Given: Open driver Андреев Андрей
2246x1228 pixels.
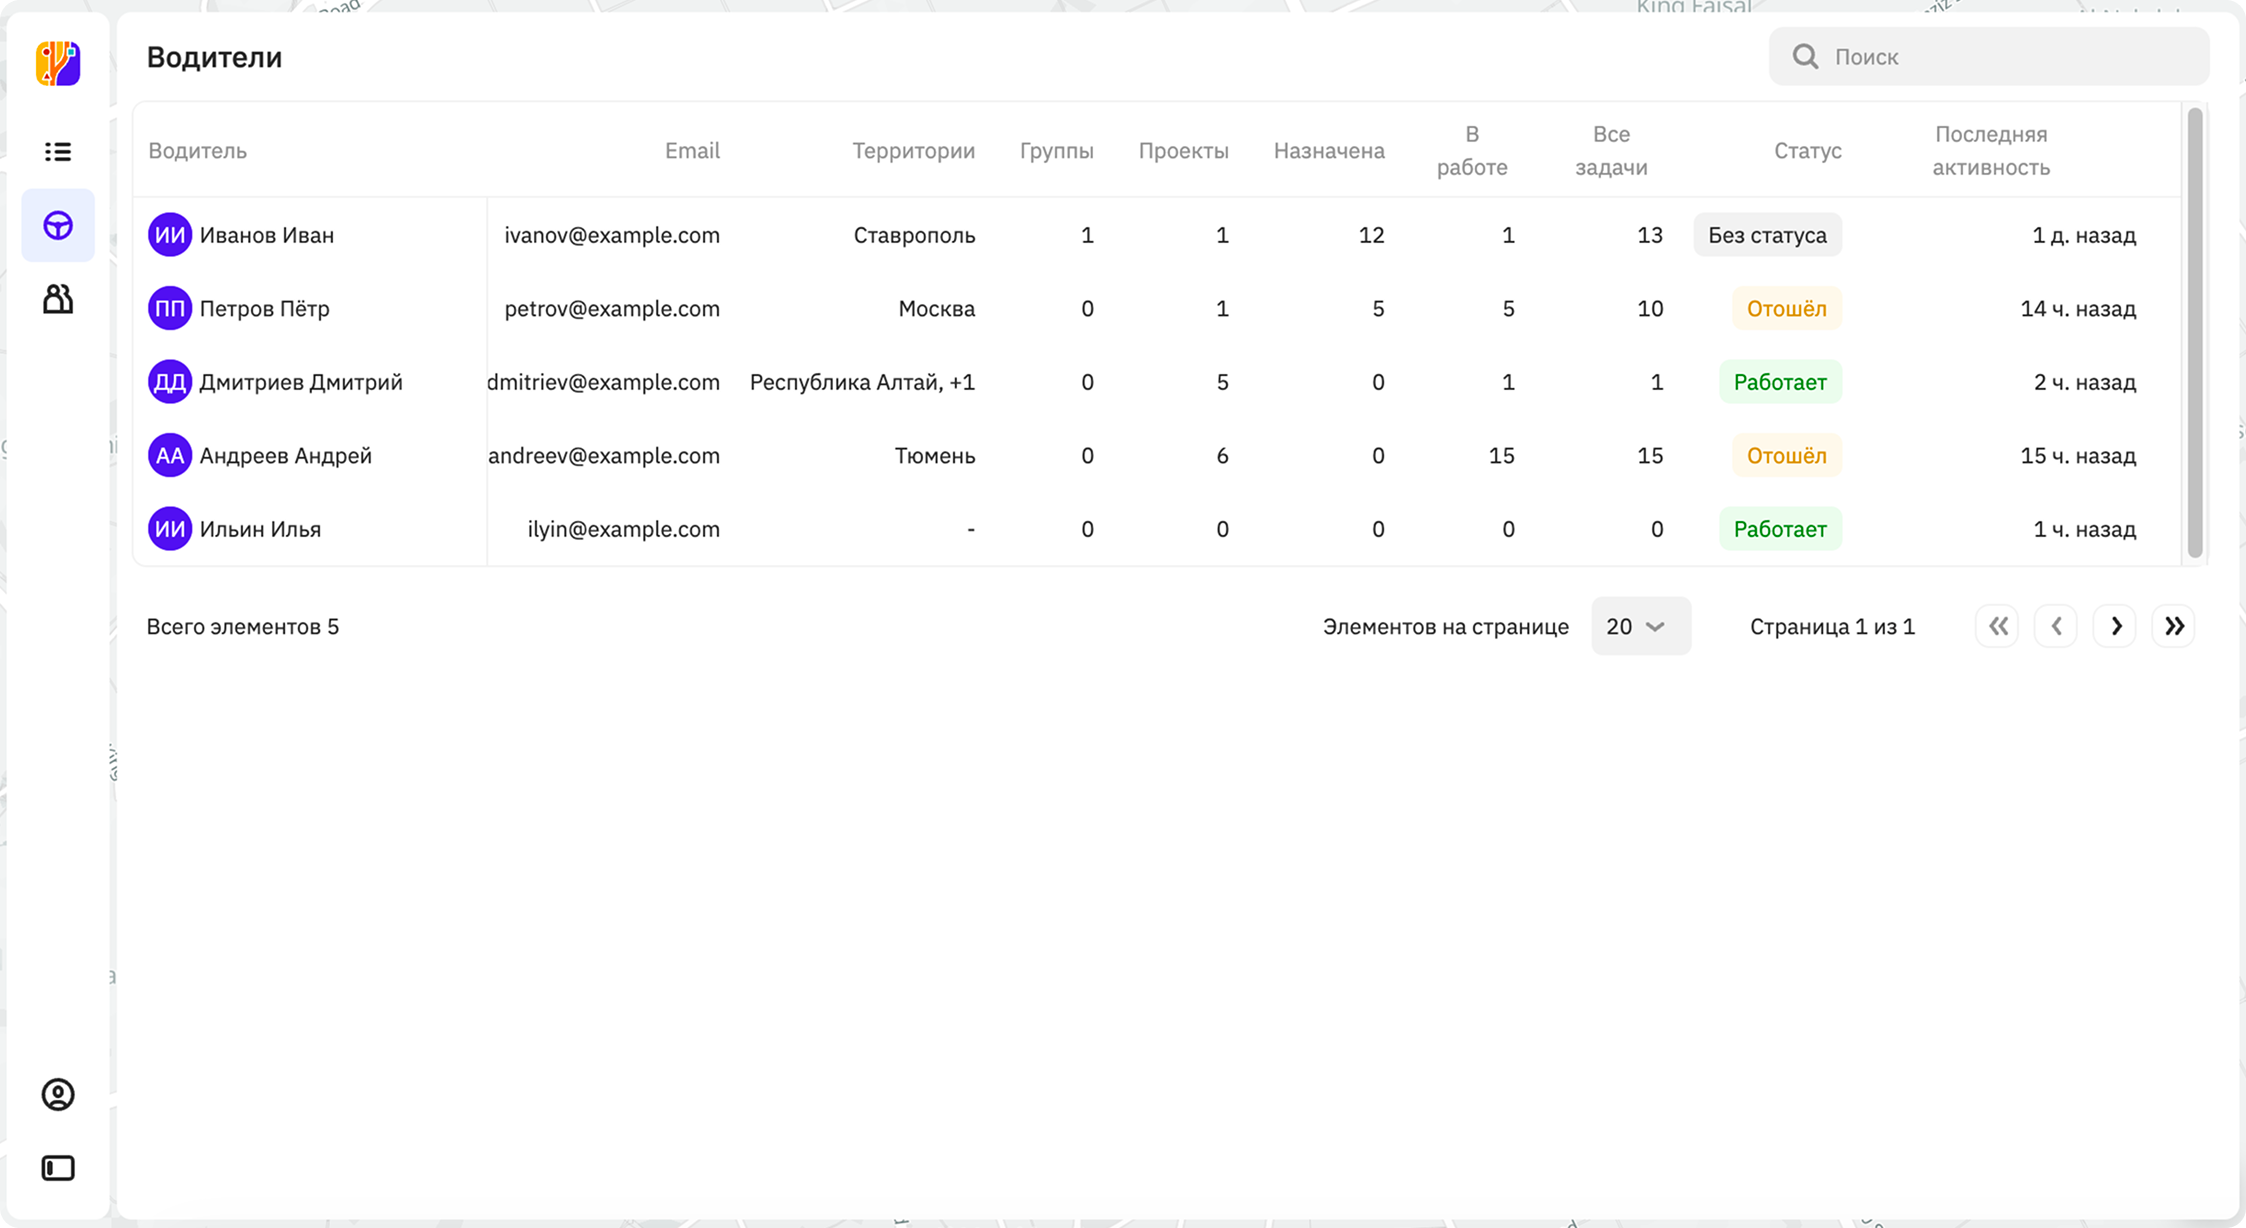Looking at the screenshot, I should (x=285, y=455).
